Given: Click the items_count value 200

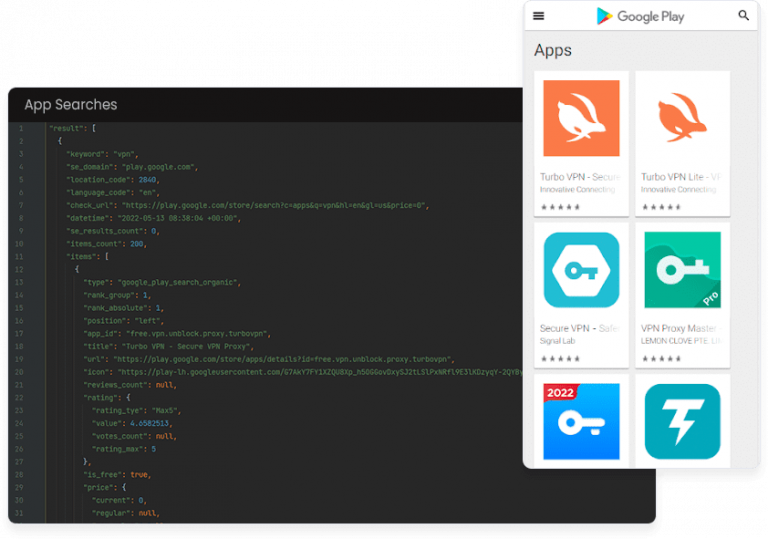Looking at the screenshot, I should coord(137,244).
